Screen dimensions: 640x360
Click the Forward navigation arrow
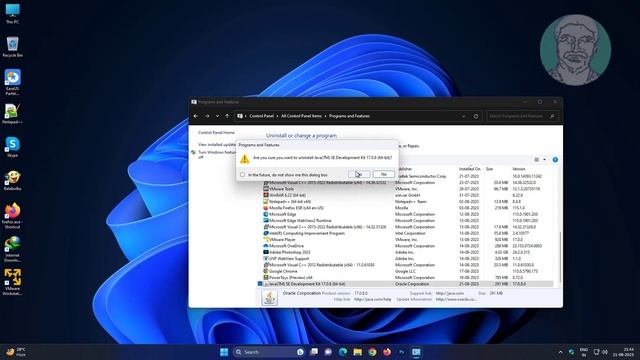[x=207, y=116]
